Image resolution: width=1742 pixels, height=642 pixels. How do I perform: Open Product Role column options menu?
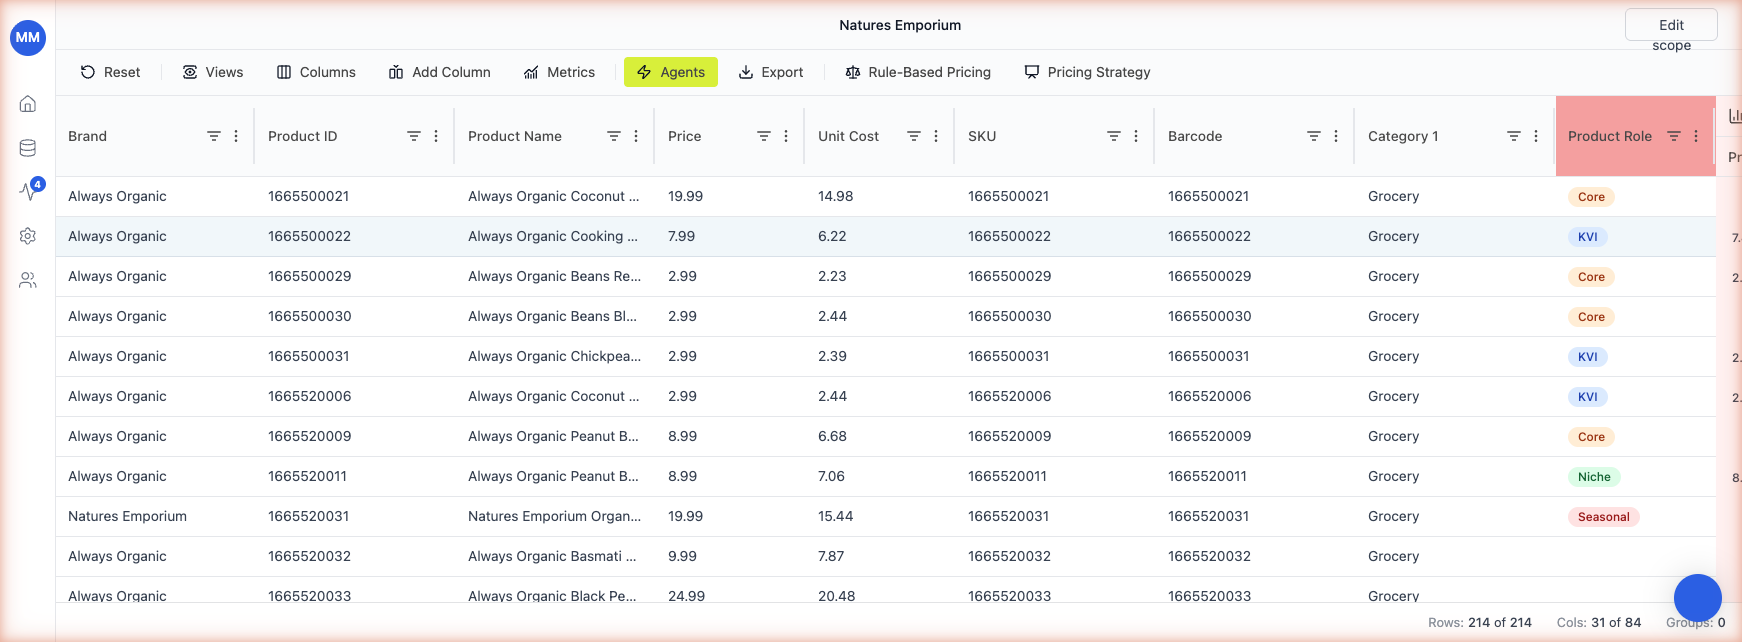coord(1696,136)
